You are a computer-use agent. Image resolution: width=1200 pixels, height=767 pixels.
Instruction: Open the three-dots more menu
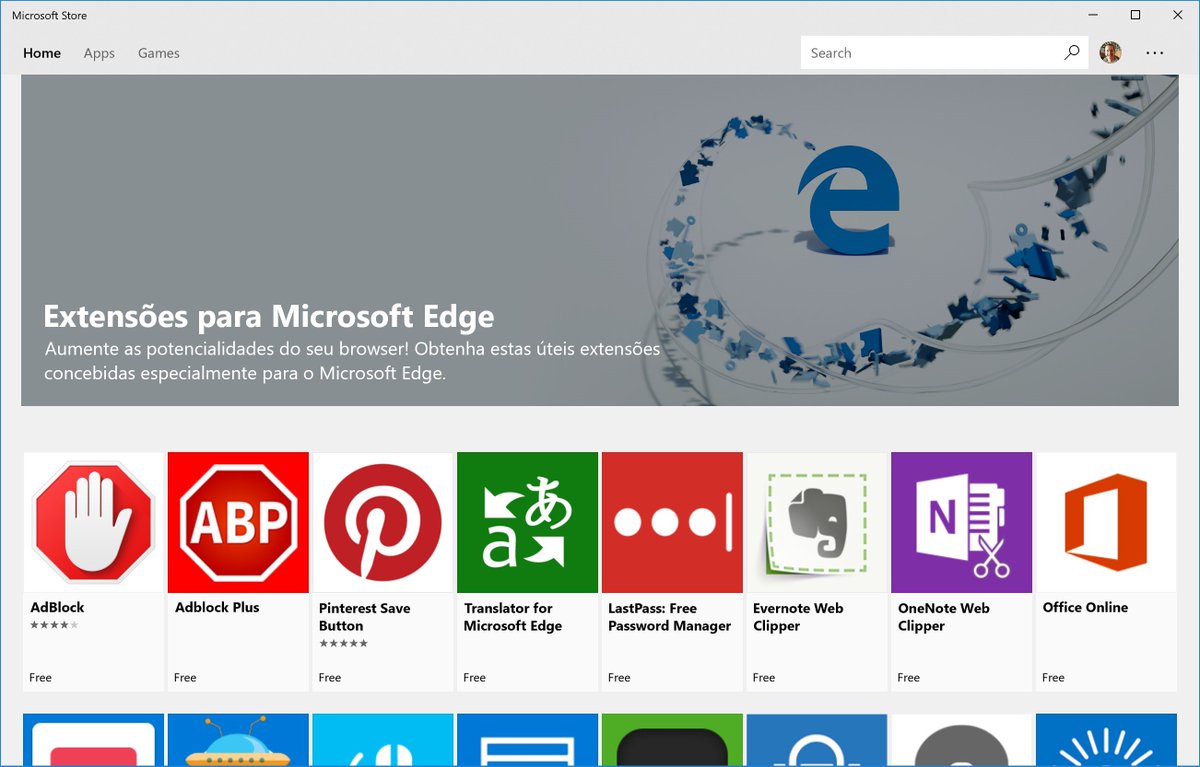click(x=1155, y=53)
